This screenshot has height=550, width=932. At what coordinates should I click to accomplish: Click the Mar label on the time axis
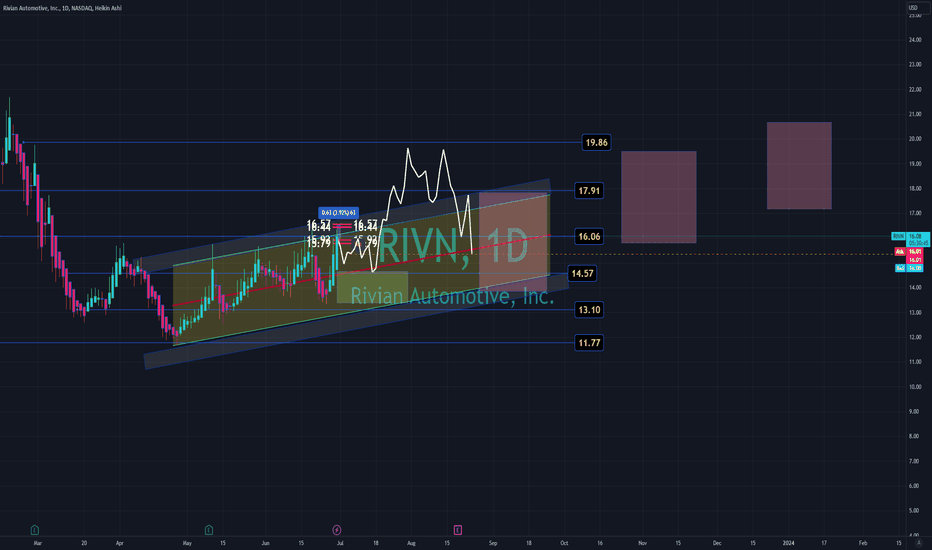point(37,543)
